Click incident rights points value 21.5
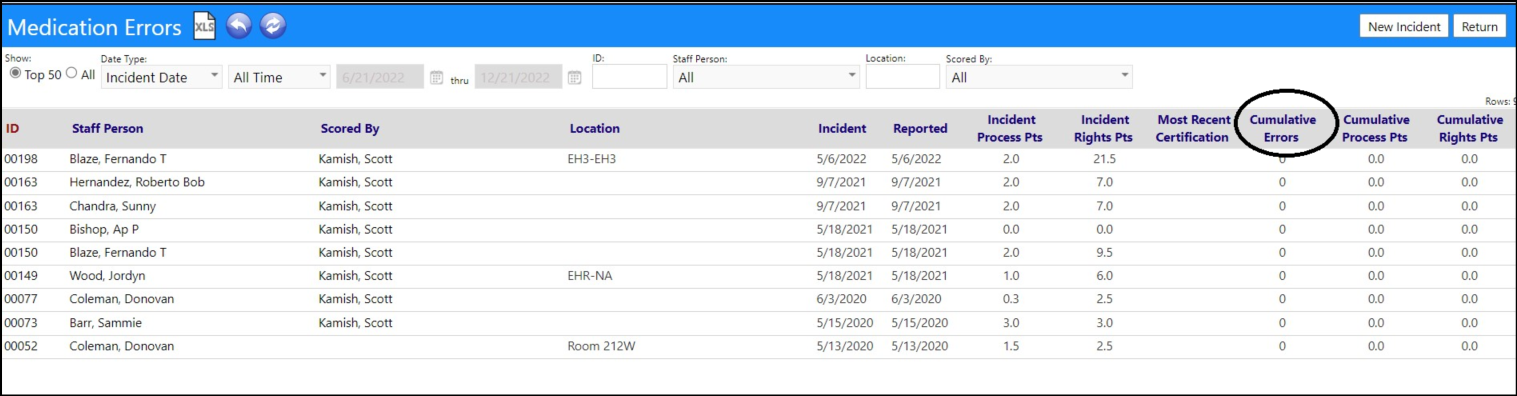This screenshot has width=1517, height=396. 1103,159
